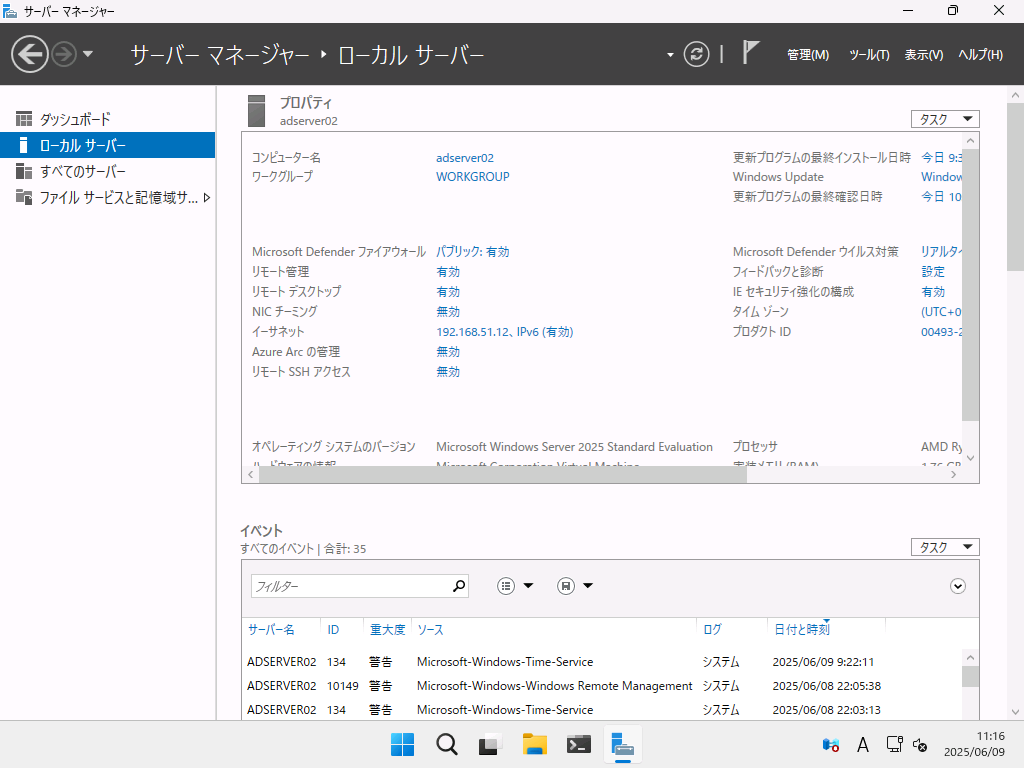Screen dimensions: 1024x768
Task: Open dropdown arrow beside list options icon
Action: [528, 586]
